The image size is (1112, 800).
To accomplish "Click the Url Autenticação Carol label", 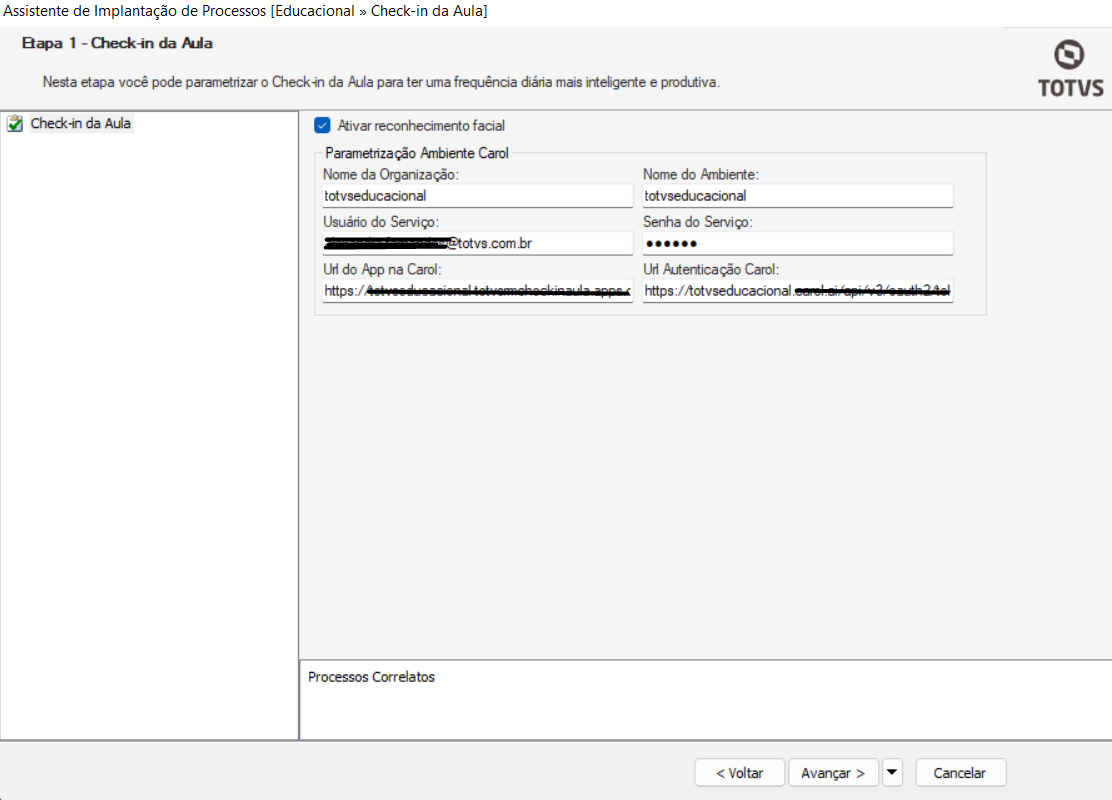I will point(711,270).
